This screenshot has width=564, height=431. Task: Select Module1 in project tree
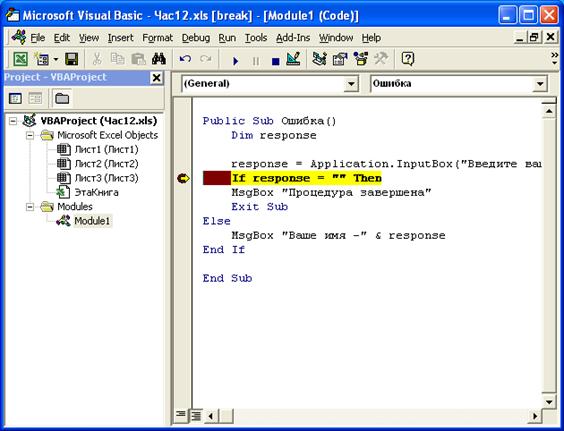(x=92, y=221)
